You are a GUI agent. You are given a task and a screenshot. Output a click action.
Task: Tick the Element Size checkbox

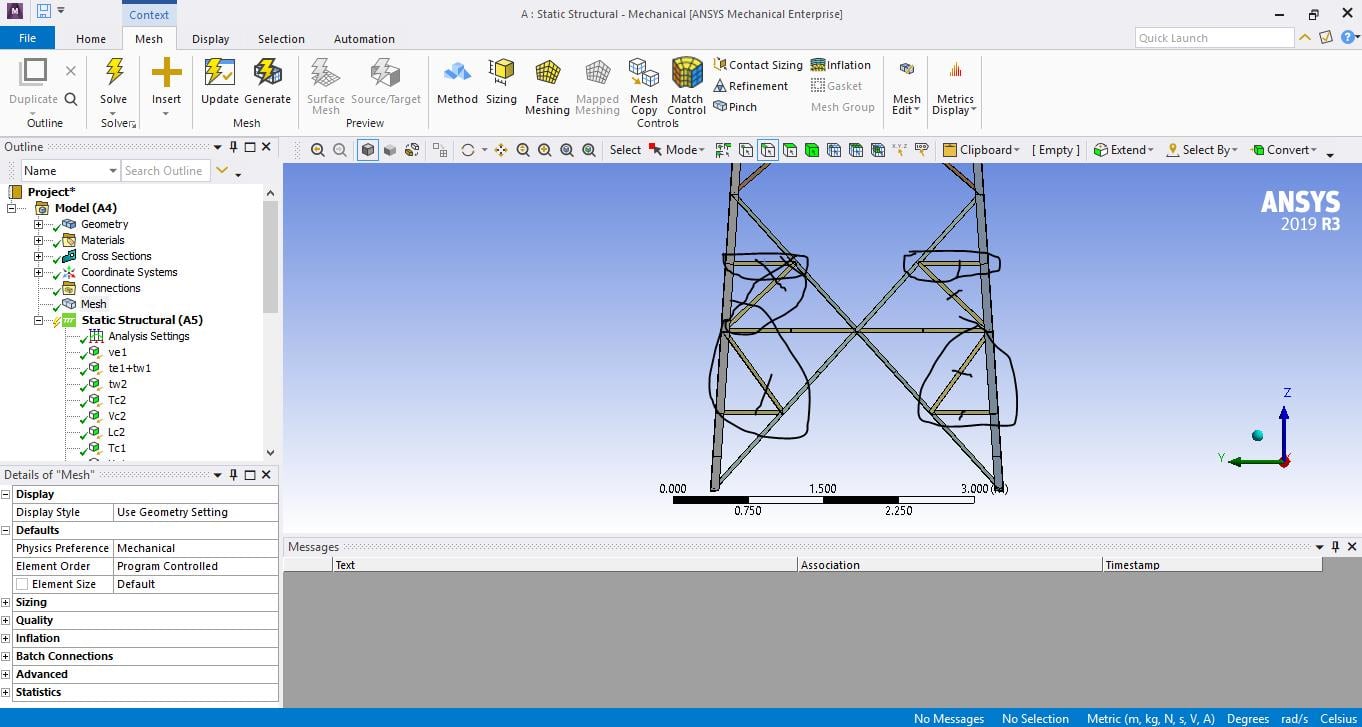22,584
